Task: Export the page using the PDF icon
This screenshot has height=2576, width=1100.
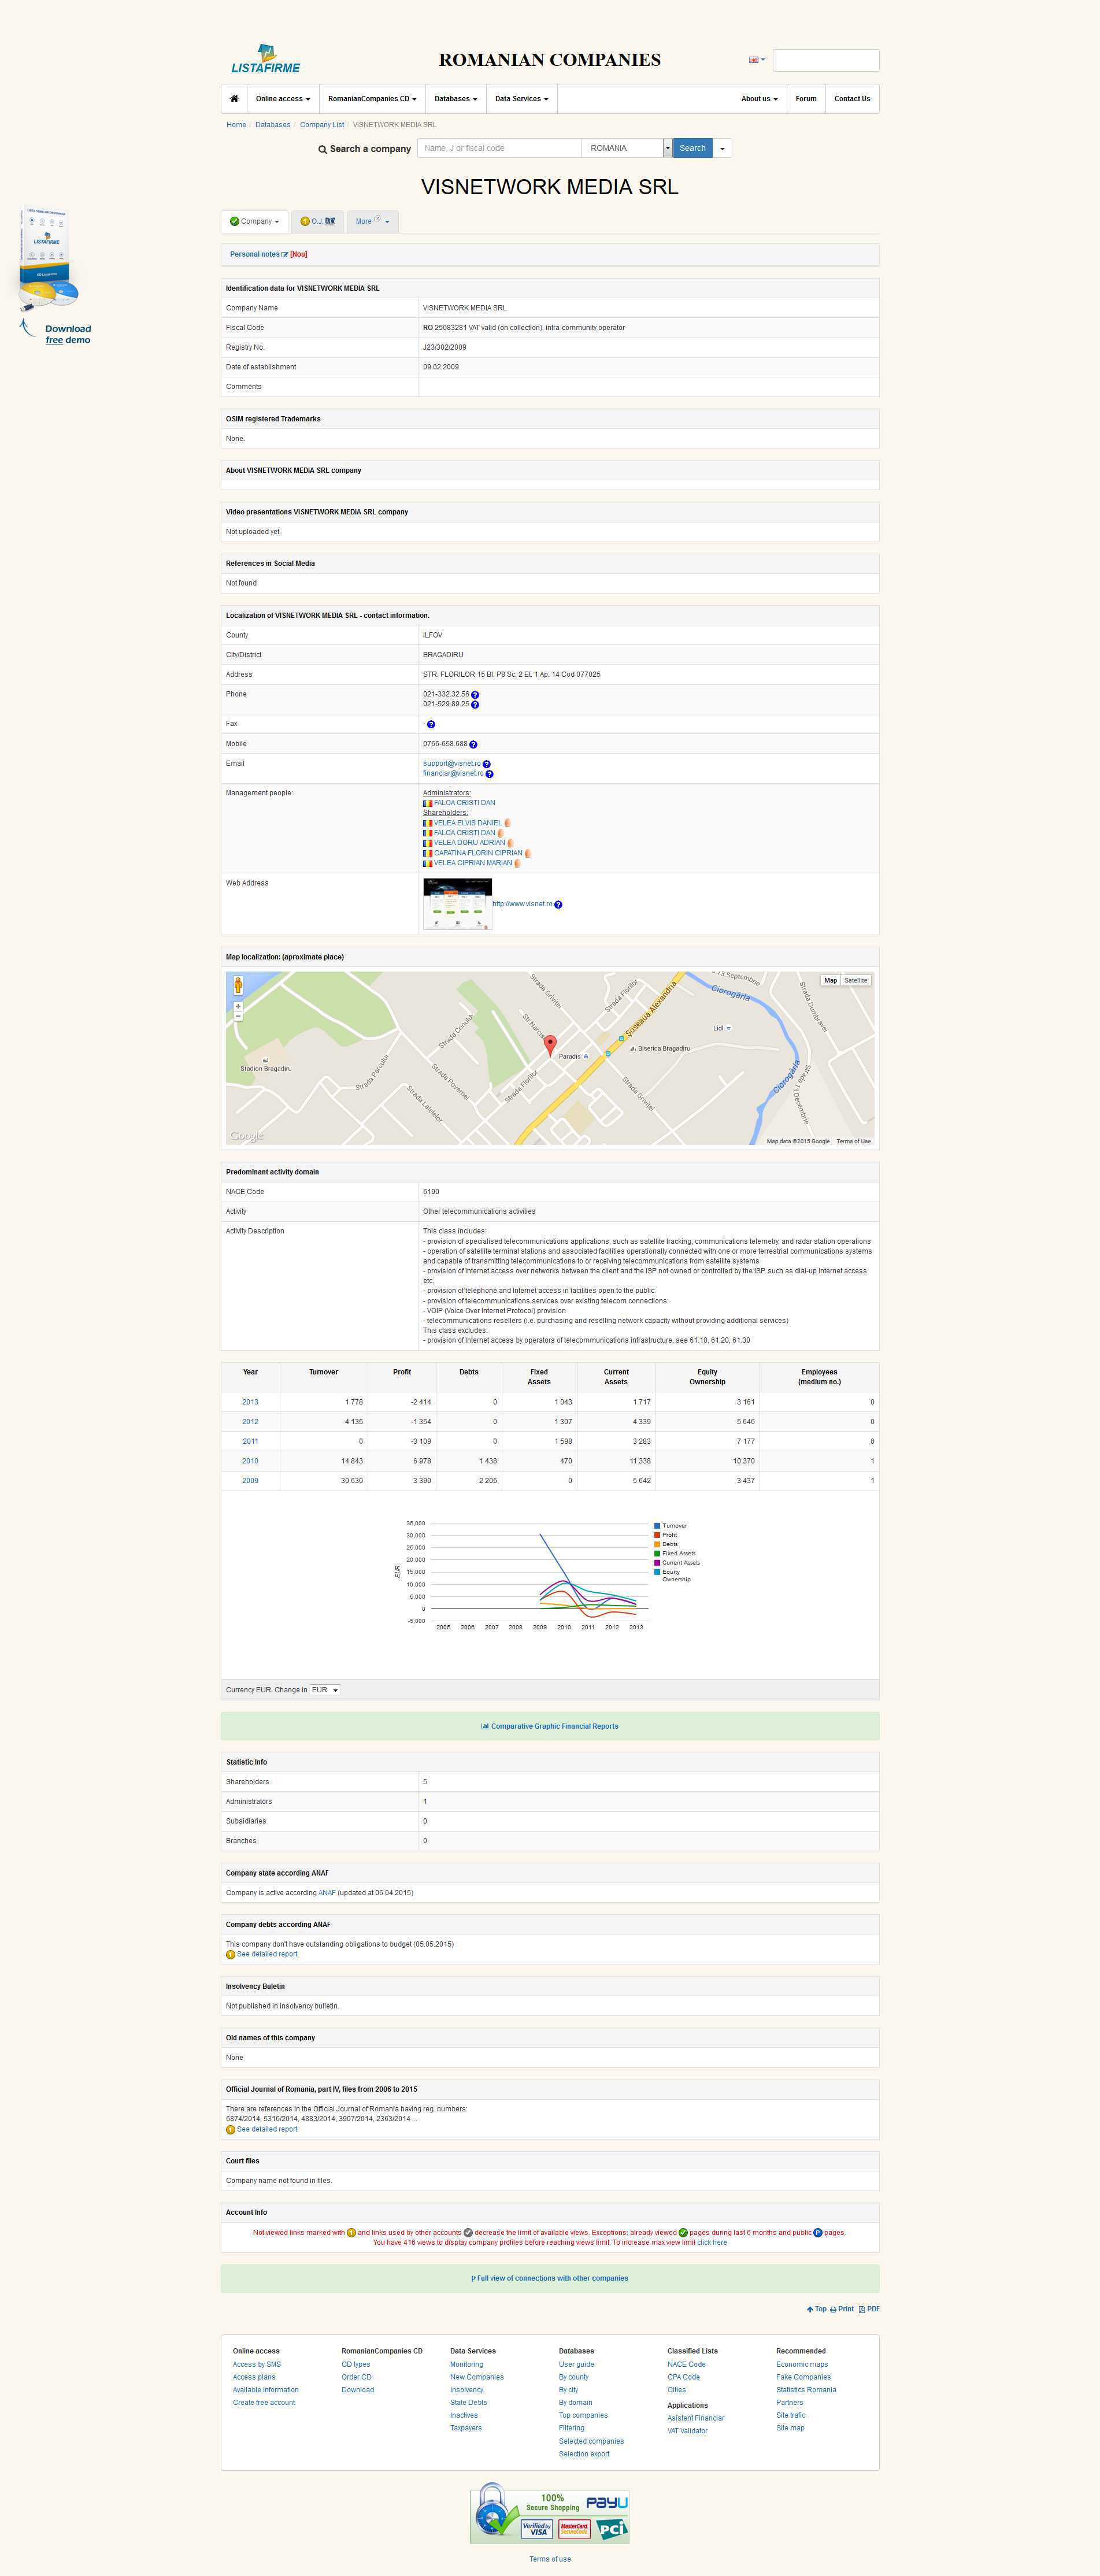Action: point(868,2309)
